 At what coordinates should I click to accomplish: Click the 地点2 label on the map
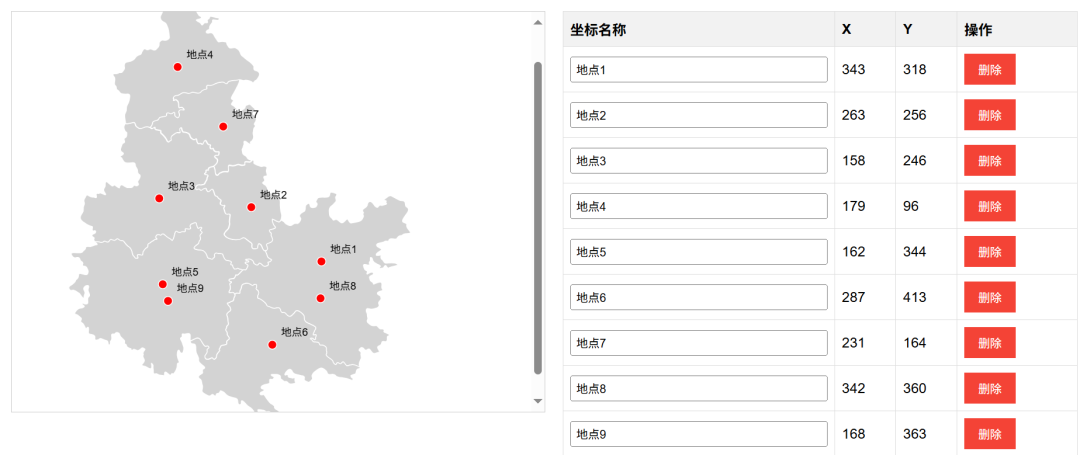(x=273, y=195)
